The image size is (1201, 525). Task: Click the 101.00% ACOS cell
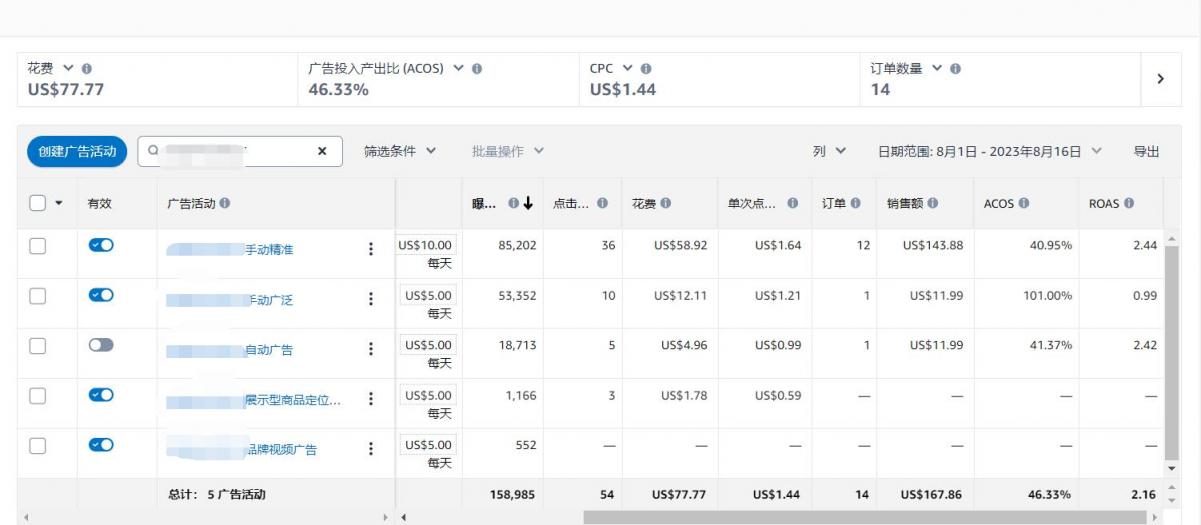point(1048,295)
